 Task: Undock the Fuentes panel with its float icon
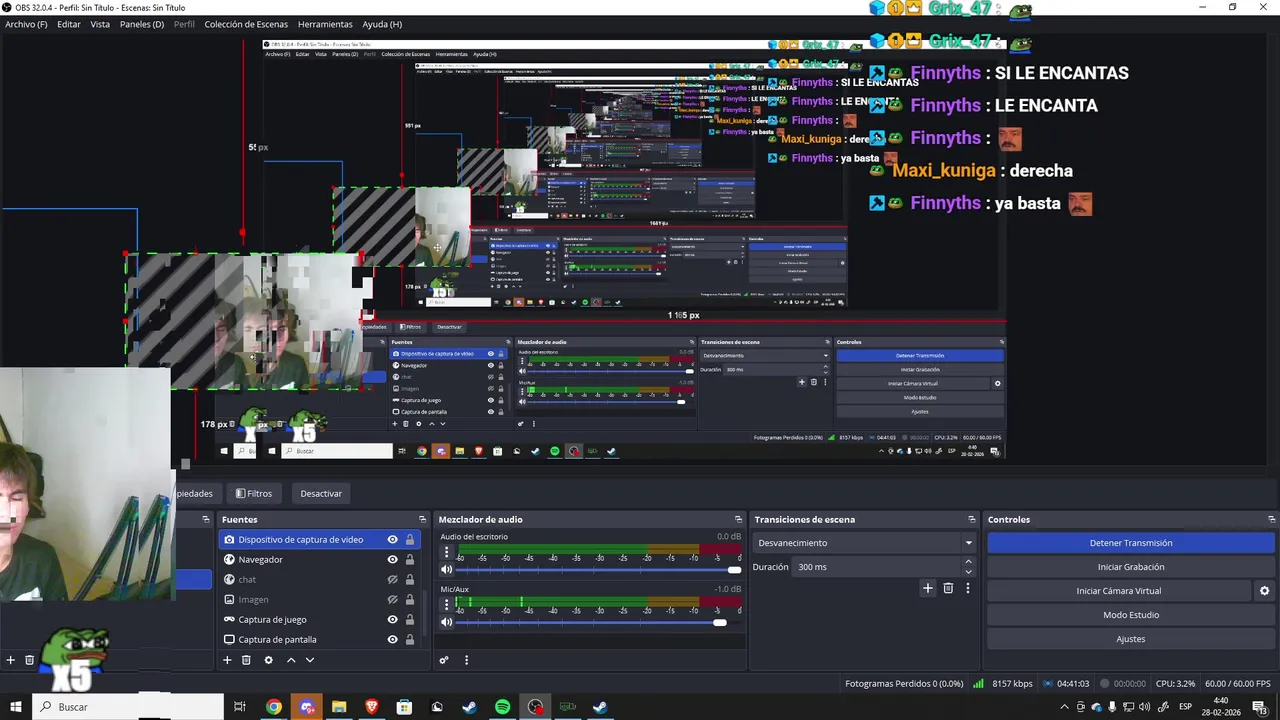pyautogui.click(x=422, y=519)
